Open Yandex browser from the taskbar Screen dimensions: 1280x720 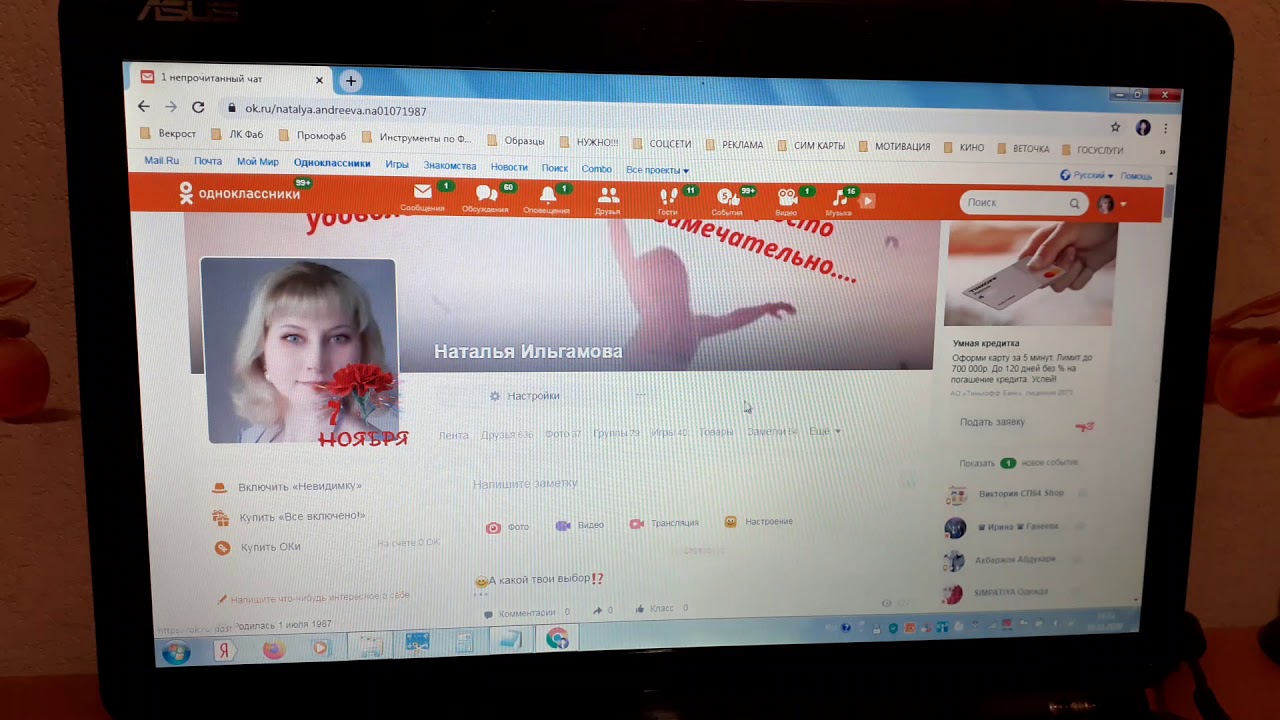(224, 651)
